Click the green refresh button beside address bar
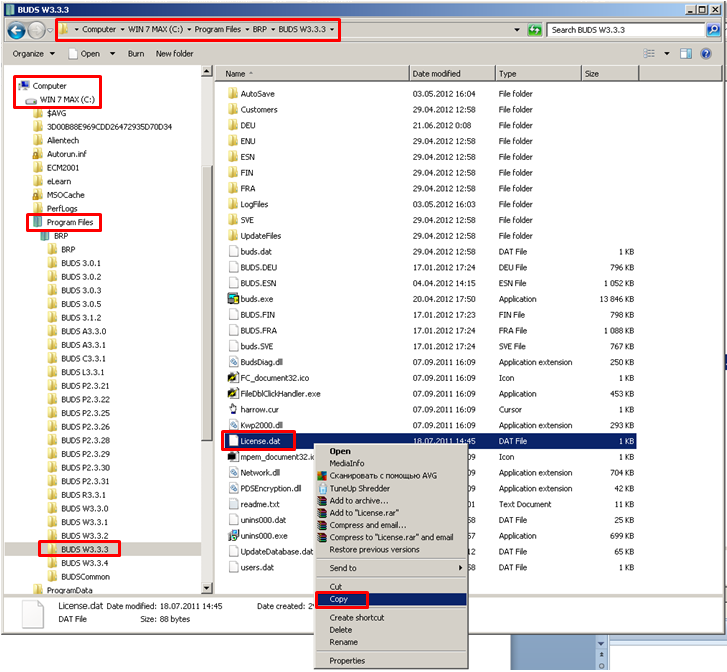The image size is (727, 672). coord(534,30)
